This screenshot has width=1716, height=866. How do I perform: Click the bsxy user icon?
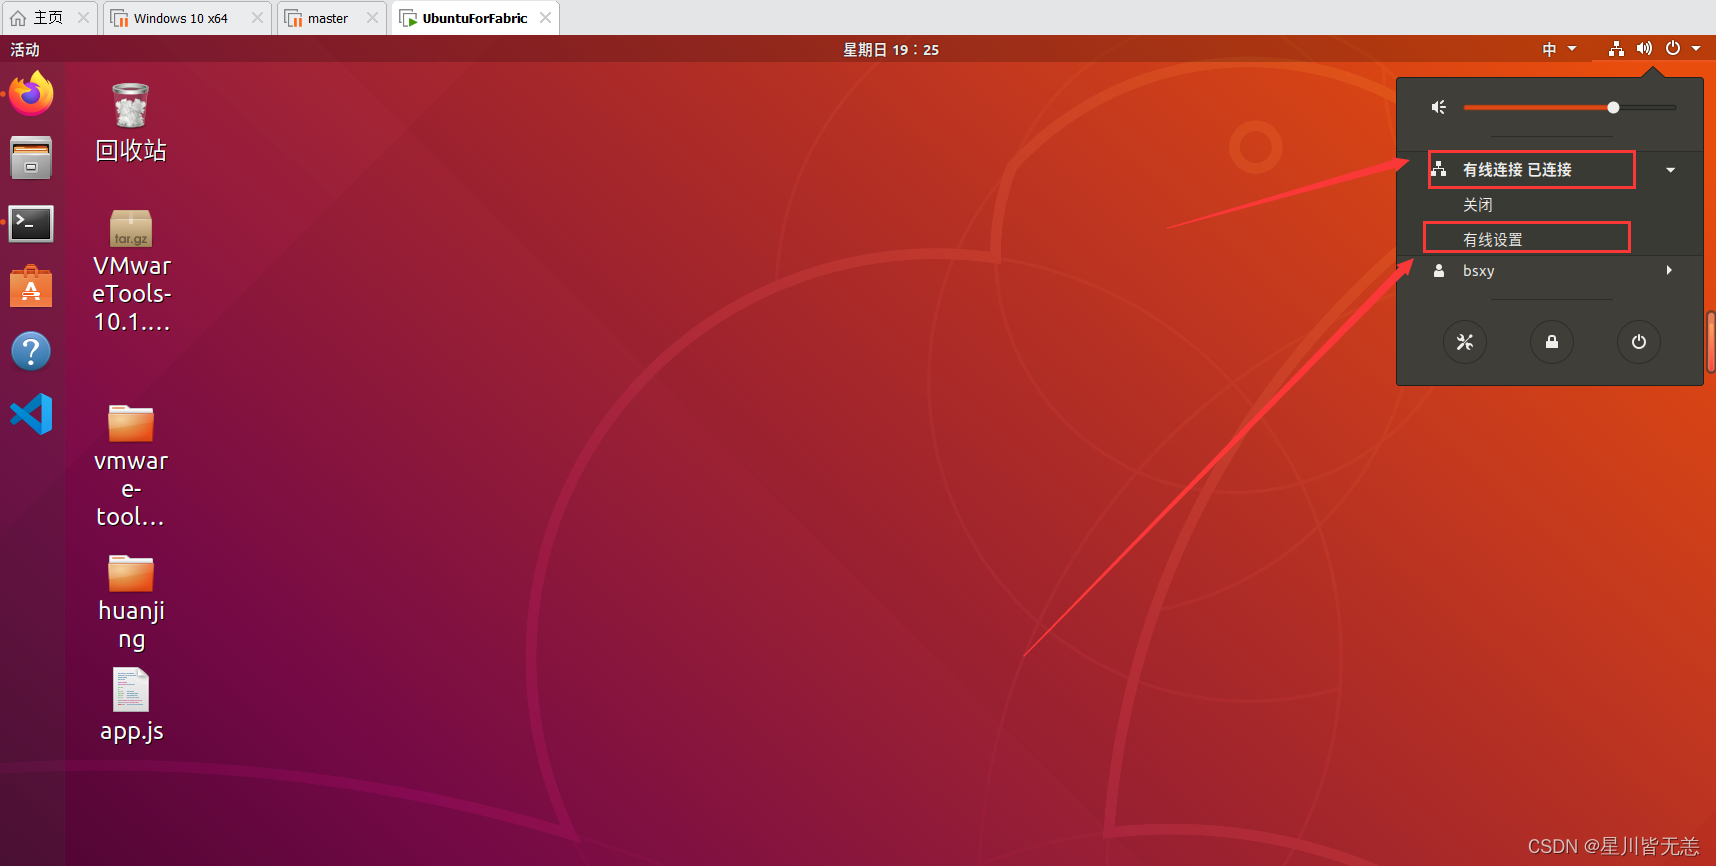coord(1439,271)
